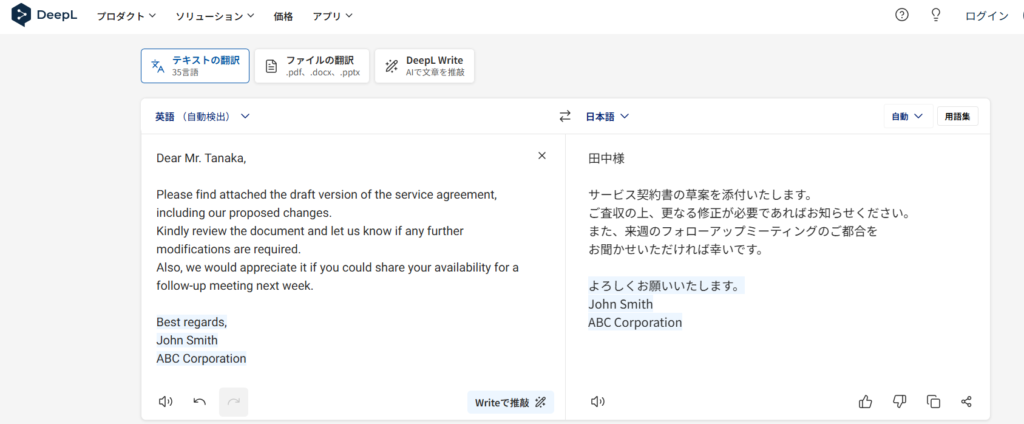The height and width of the screenshot is (424, 1024).
Task: Click ログイン link
Action: [986, 16]
